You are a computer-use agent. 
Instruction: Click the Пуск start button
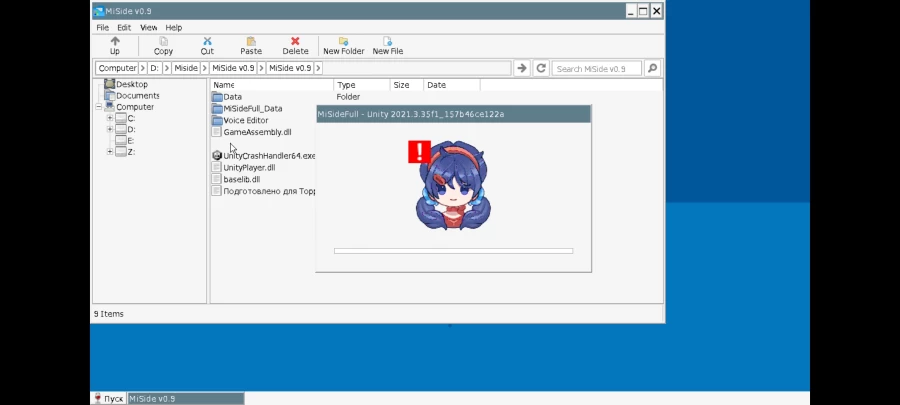tap(109, 398)
